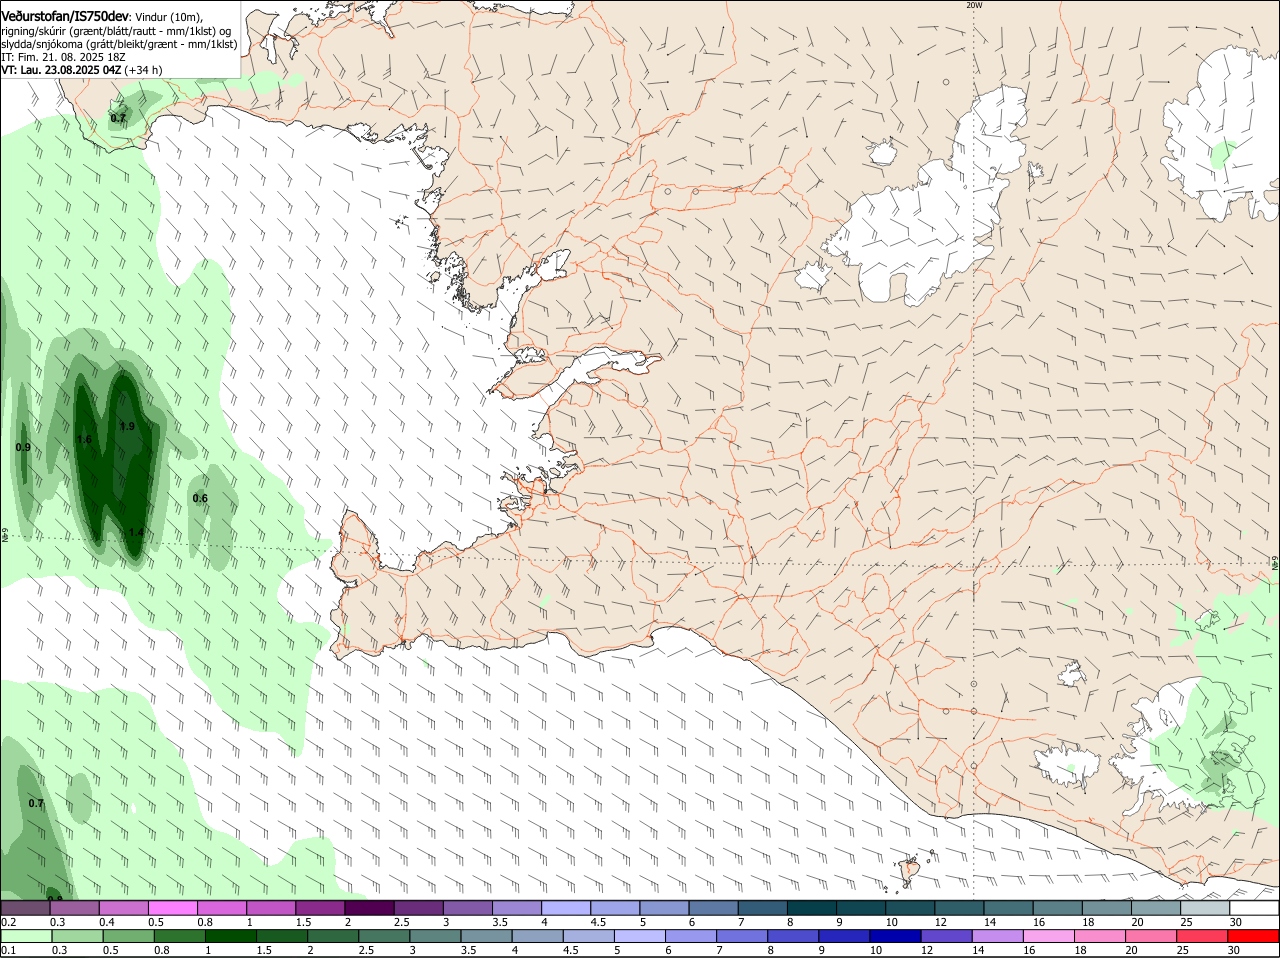Click the 0.1 label in the lower legend row
This screenshot has width=1280, height=958.
coord(8,950)
